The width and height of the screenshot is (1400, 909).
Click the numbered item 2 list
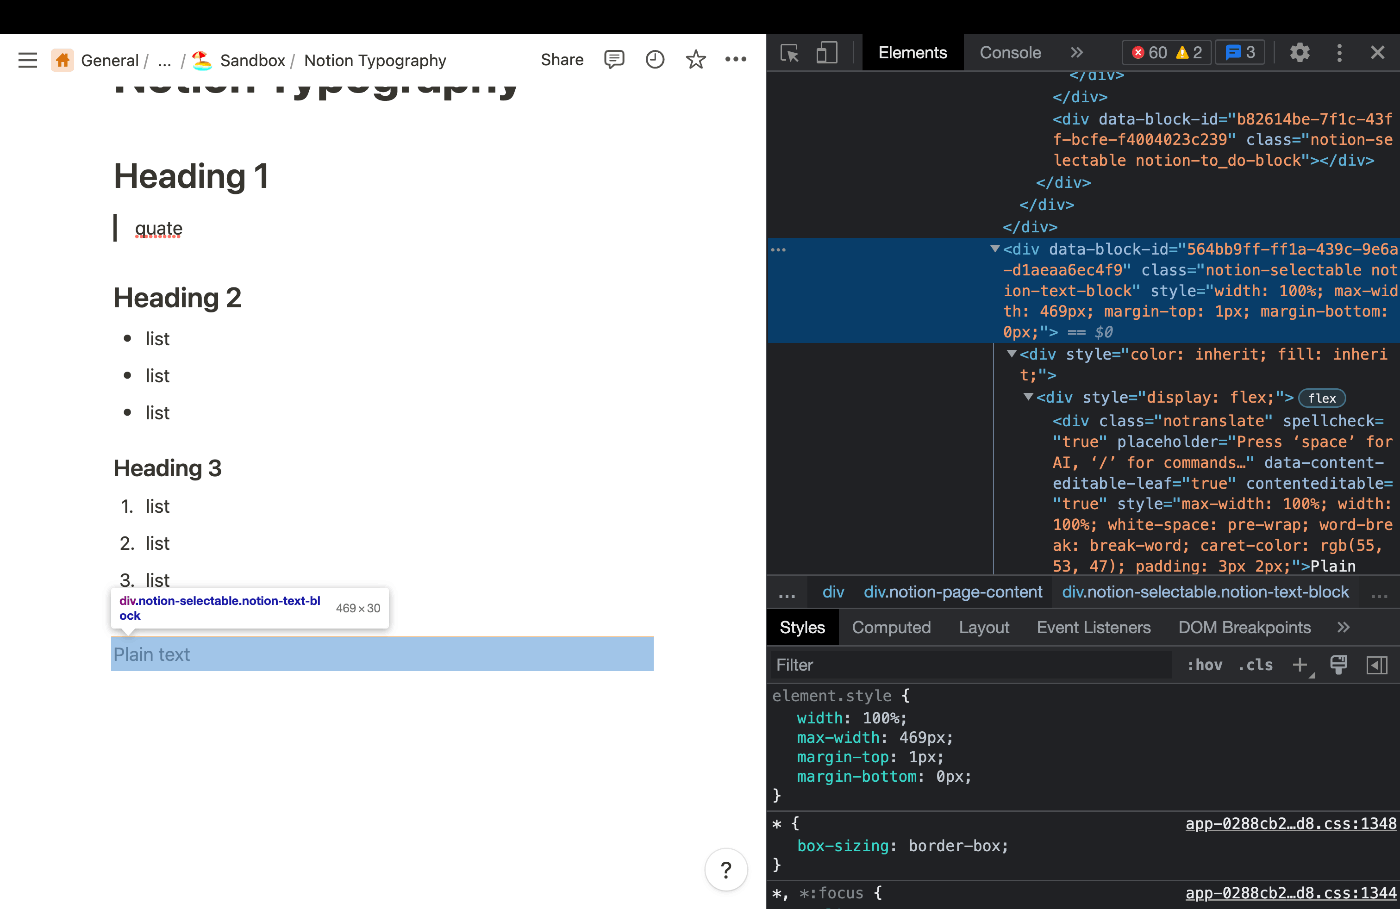tap(158, 543)
